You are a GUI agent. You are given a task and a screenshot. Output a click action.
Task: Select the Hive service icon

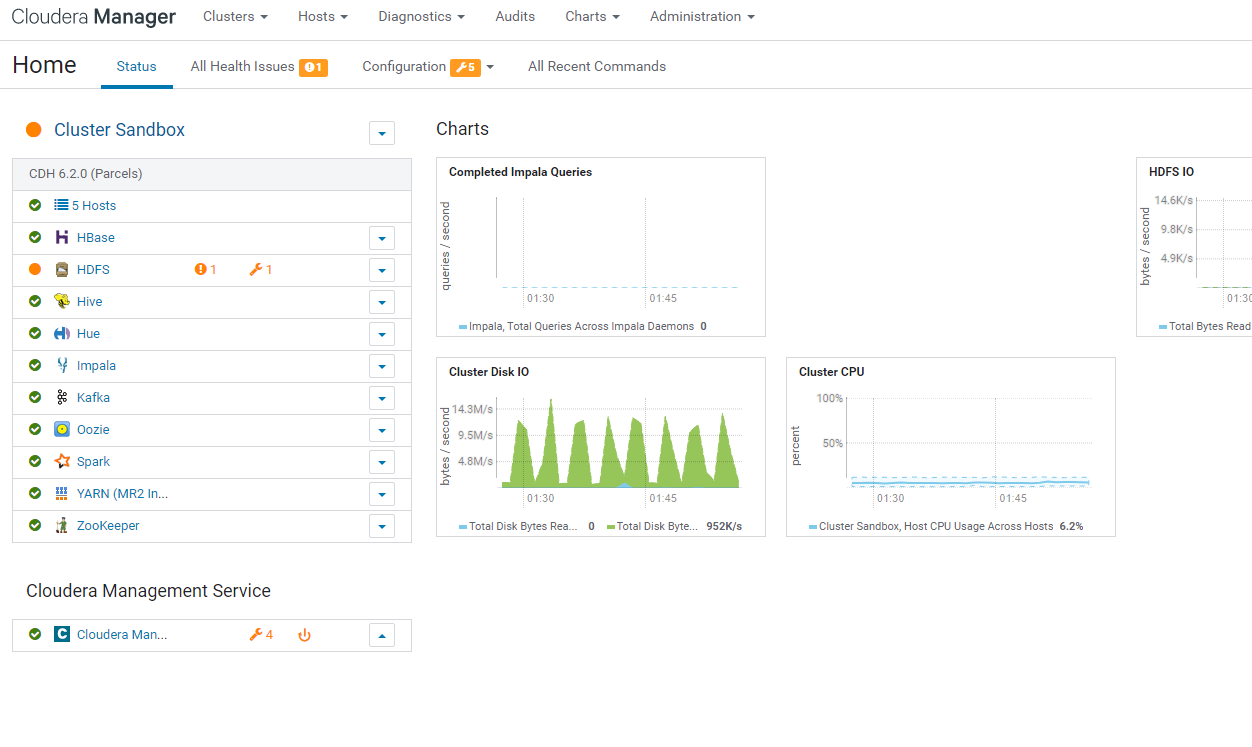63,301
